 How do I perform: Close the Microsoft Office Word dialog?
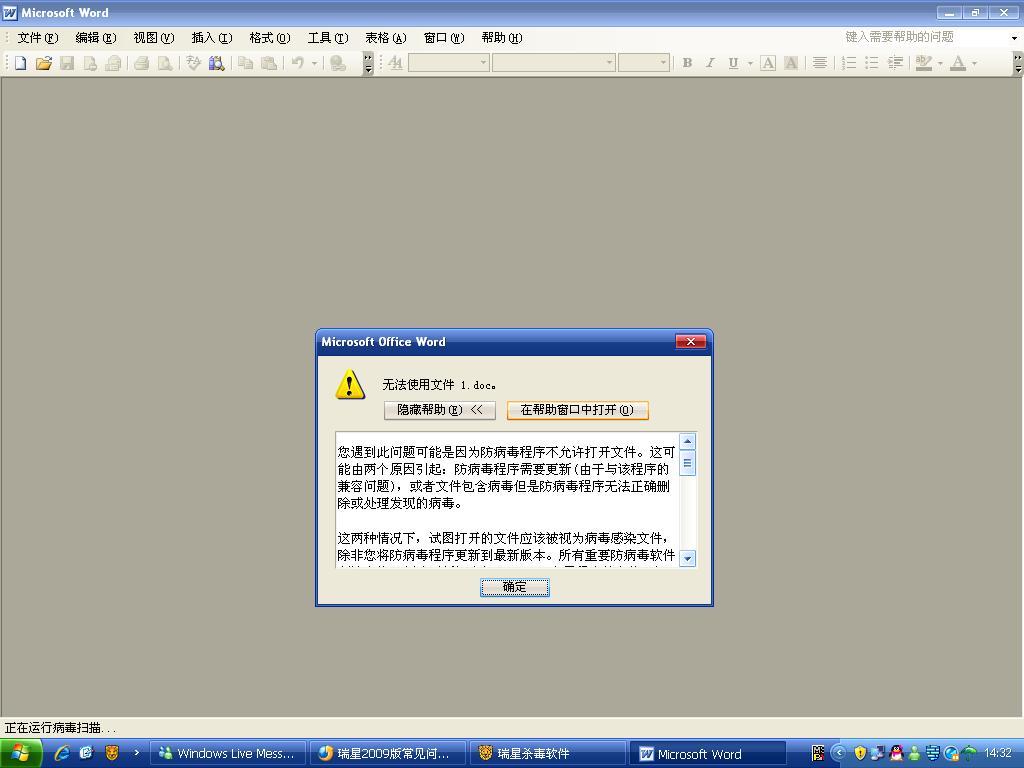(x=690, y=342)
